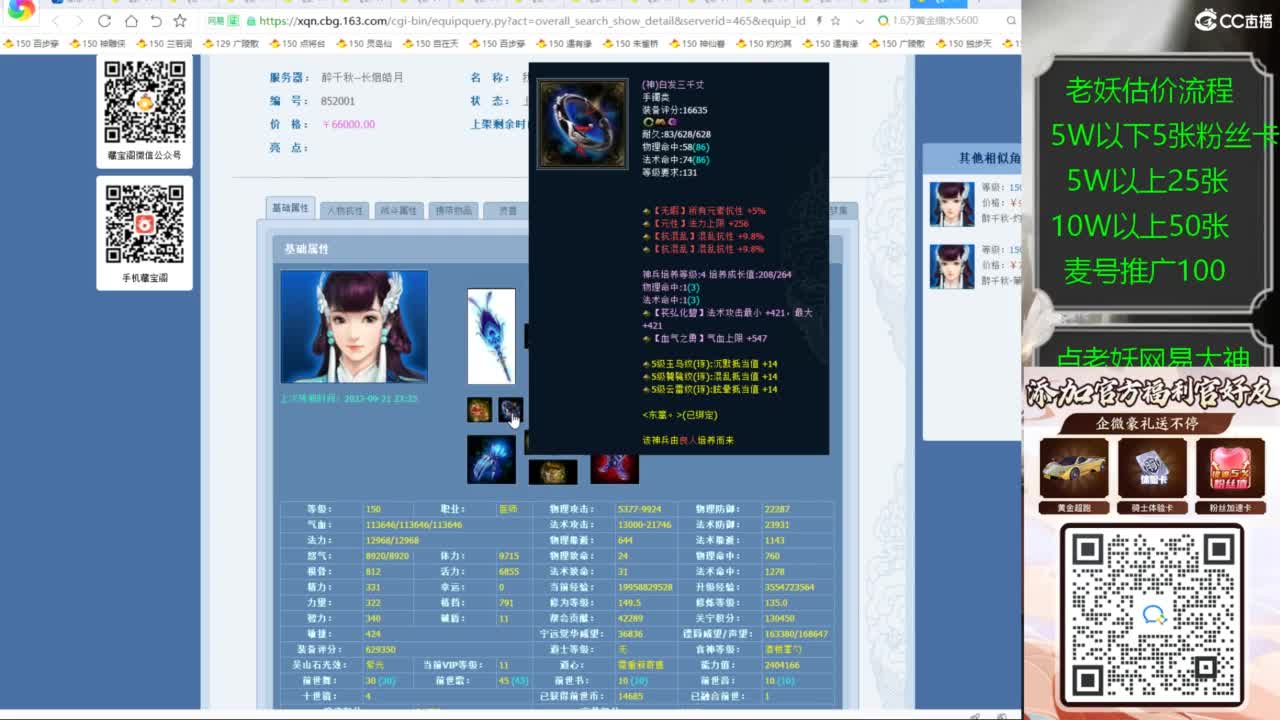1280x720 pixels.
Task: Click the server name 醉千秋-长烟皓月
Action: coord(362,77)
